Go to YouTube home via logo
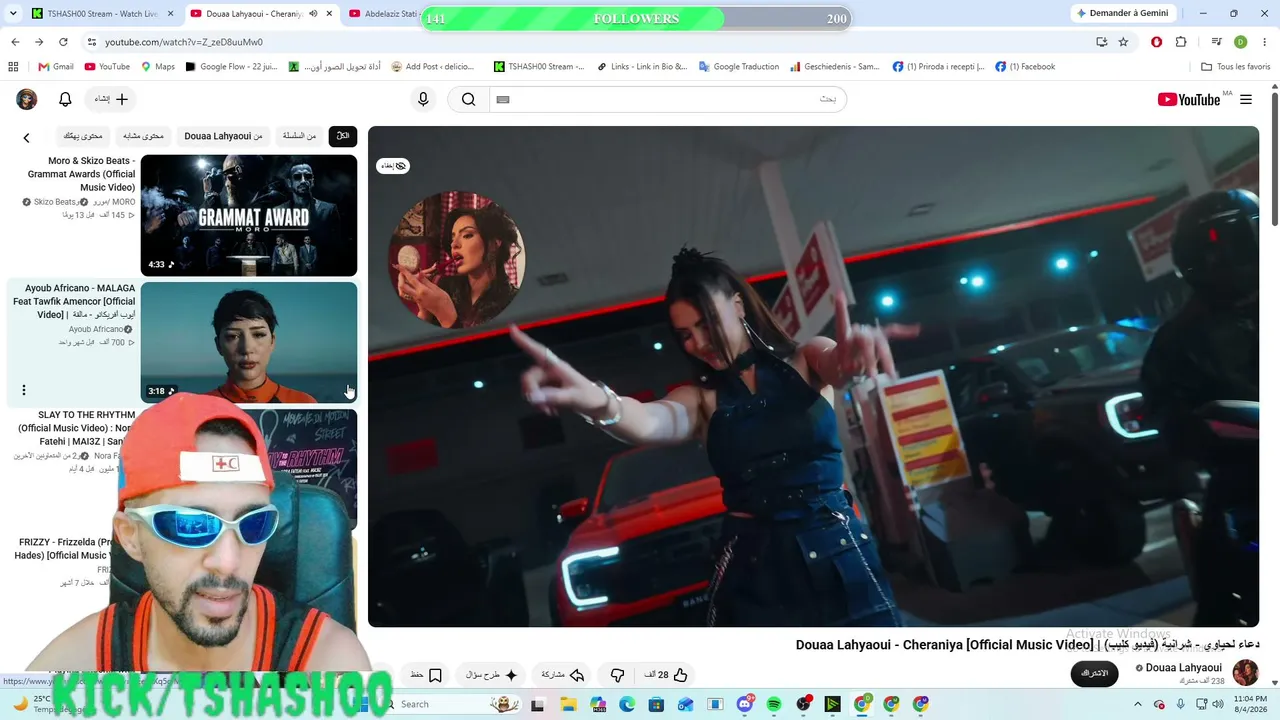Image resolution: width=1280 pixels, height=720 pixels. point(1188,99)
